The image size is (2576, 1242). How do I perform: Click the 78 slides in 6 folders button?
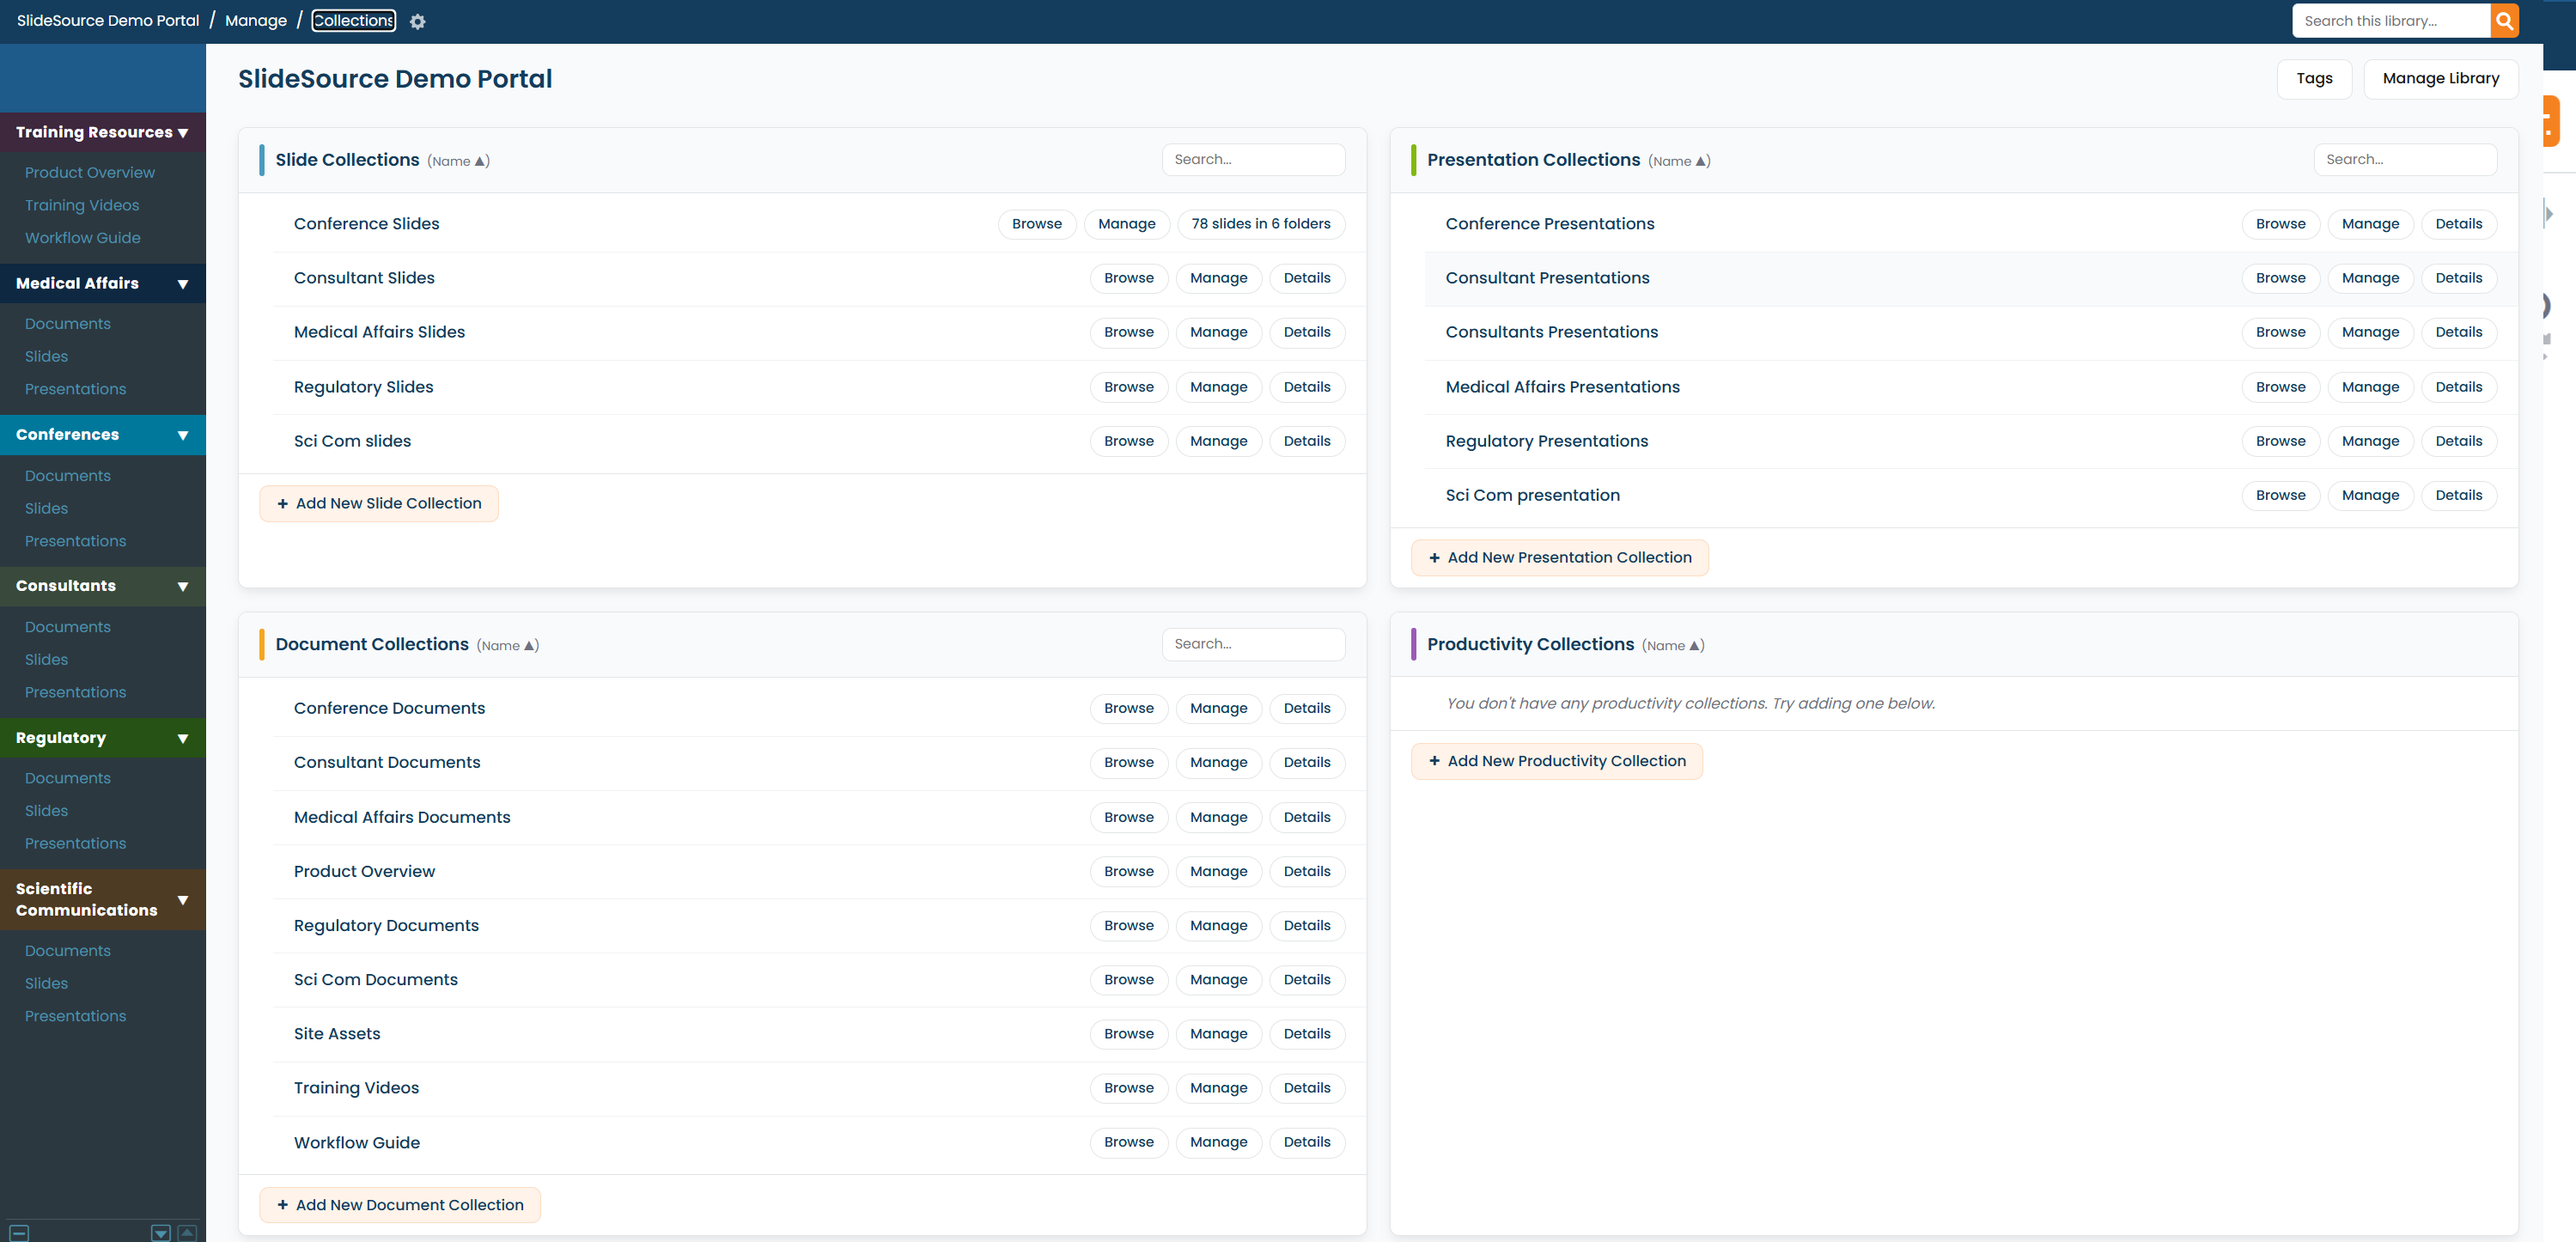point(1261,224)
